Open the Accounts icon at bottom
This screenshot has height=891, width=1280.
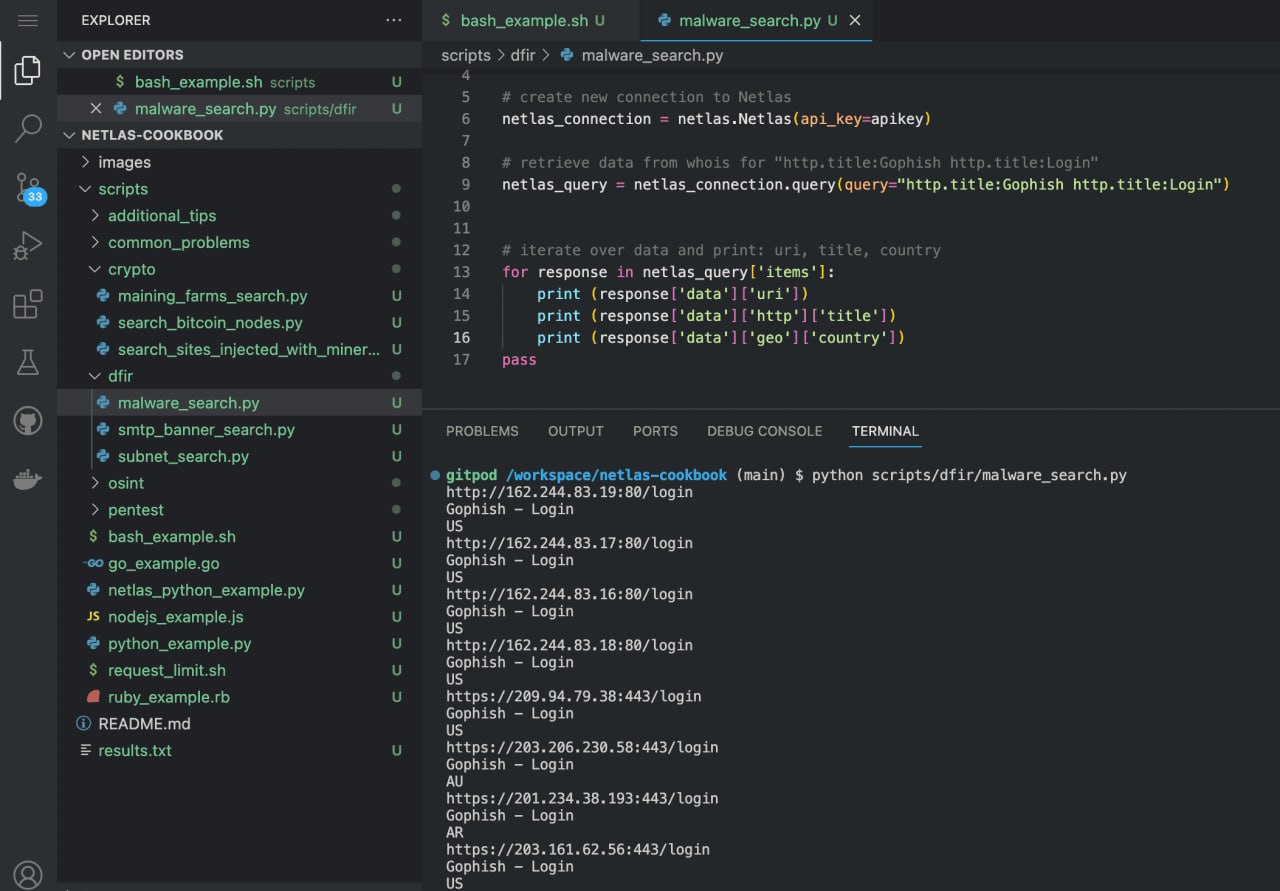[28, 874]
